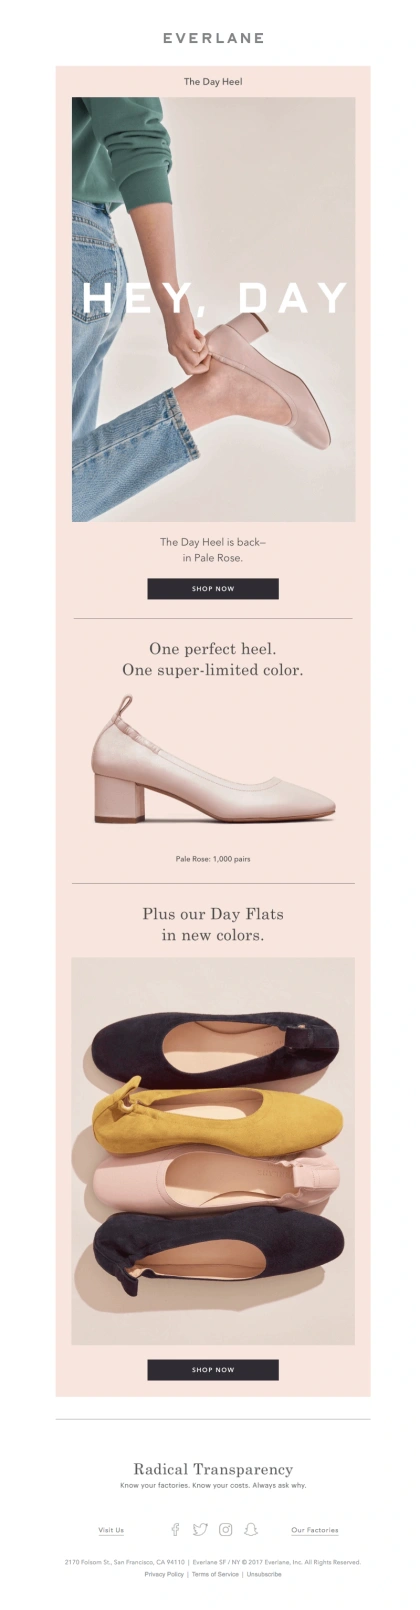
Task: Follow the Our Factories link
Action: tap(315, 1530)
